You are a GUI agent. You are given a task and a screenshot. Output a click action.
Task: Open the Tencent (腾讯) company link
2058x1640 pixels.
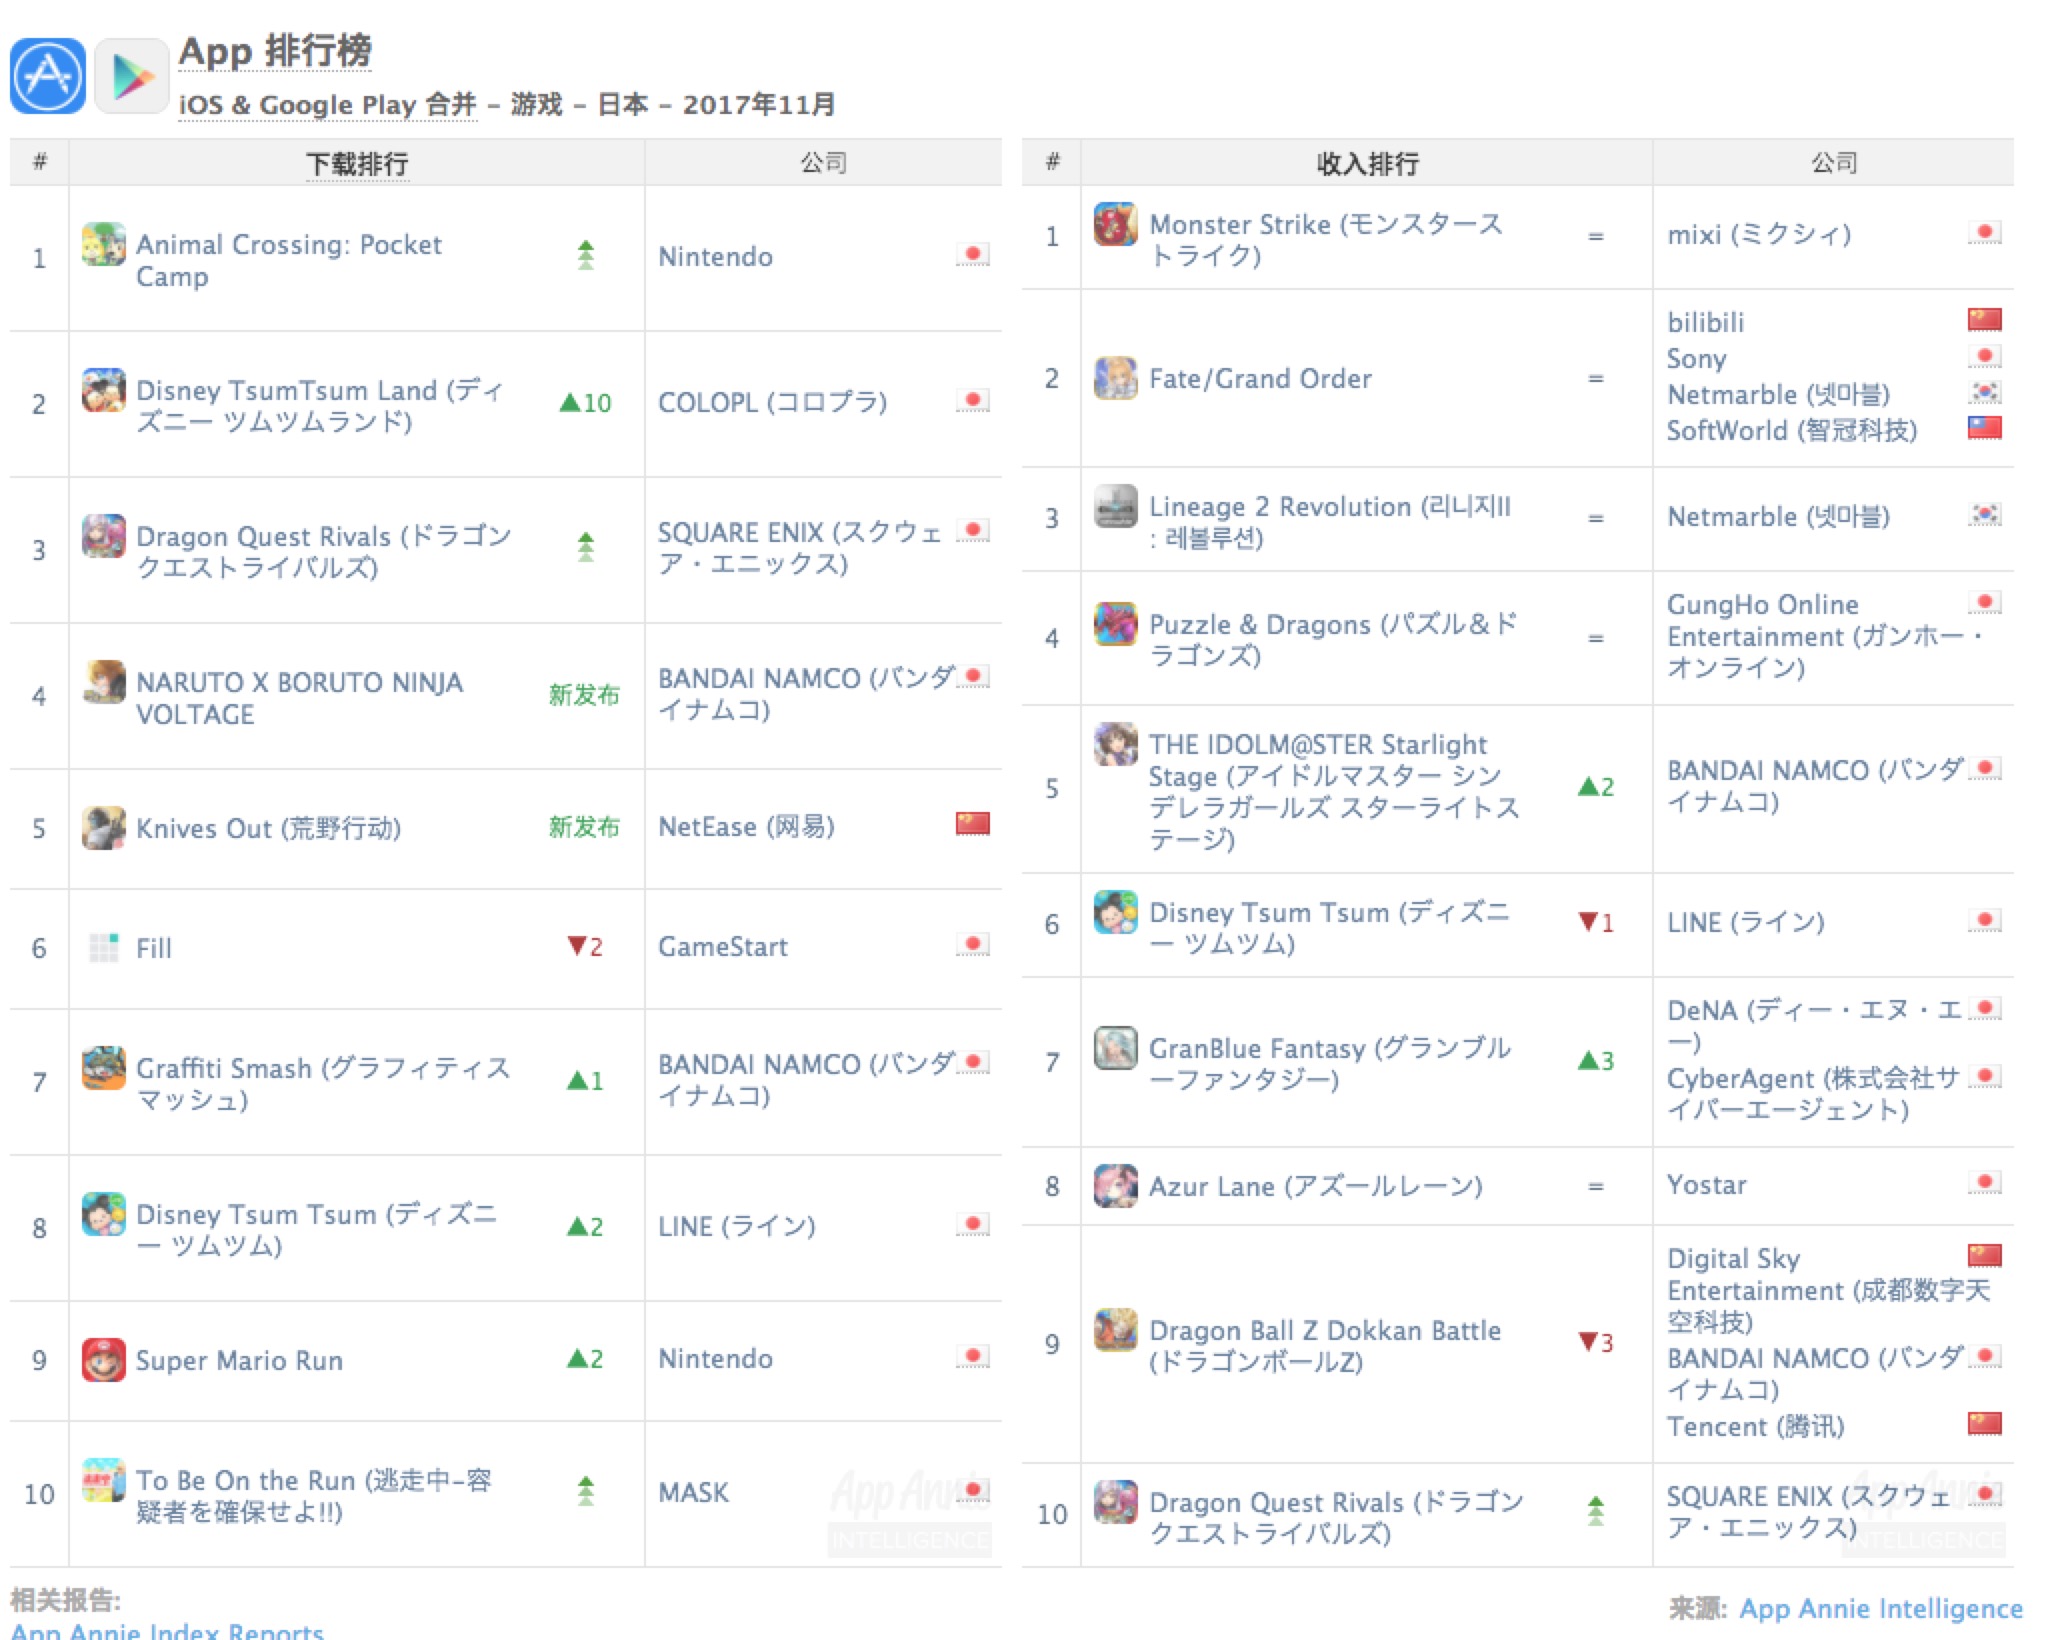[x=1755, y=1426]
